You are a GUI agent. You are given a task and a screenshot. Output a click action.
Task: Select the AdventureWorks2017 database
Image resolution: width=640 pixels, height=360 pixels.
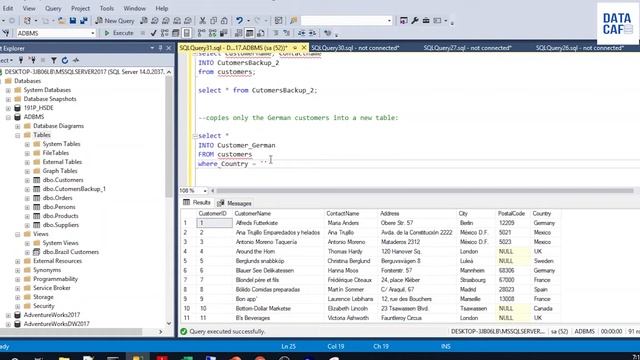pyautogui.click(x=52, y=315)
